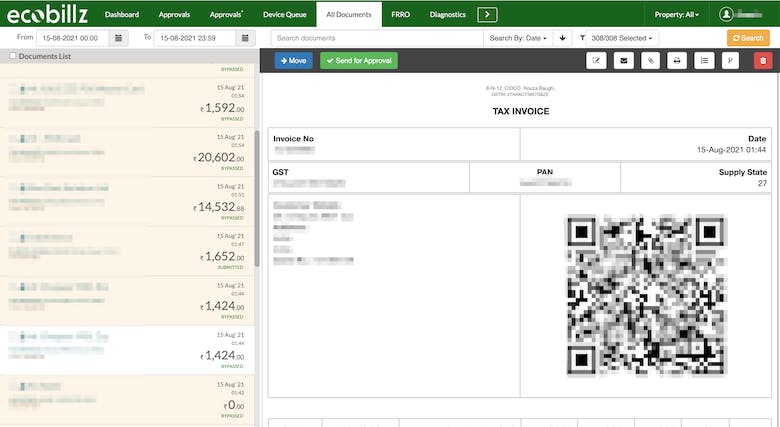The width and height of the screenshot is (780, 427).
Task: Select the All Documents tab
Action: pos(349,14)
